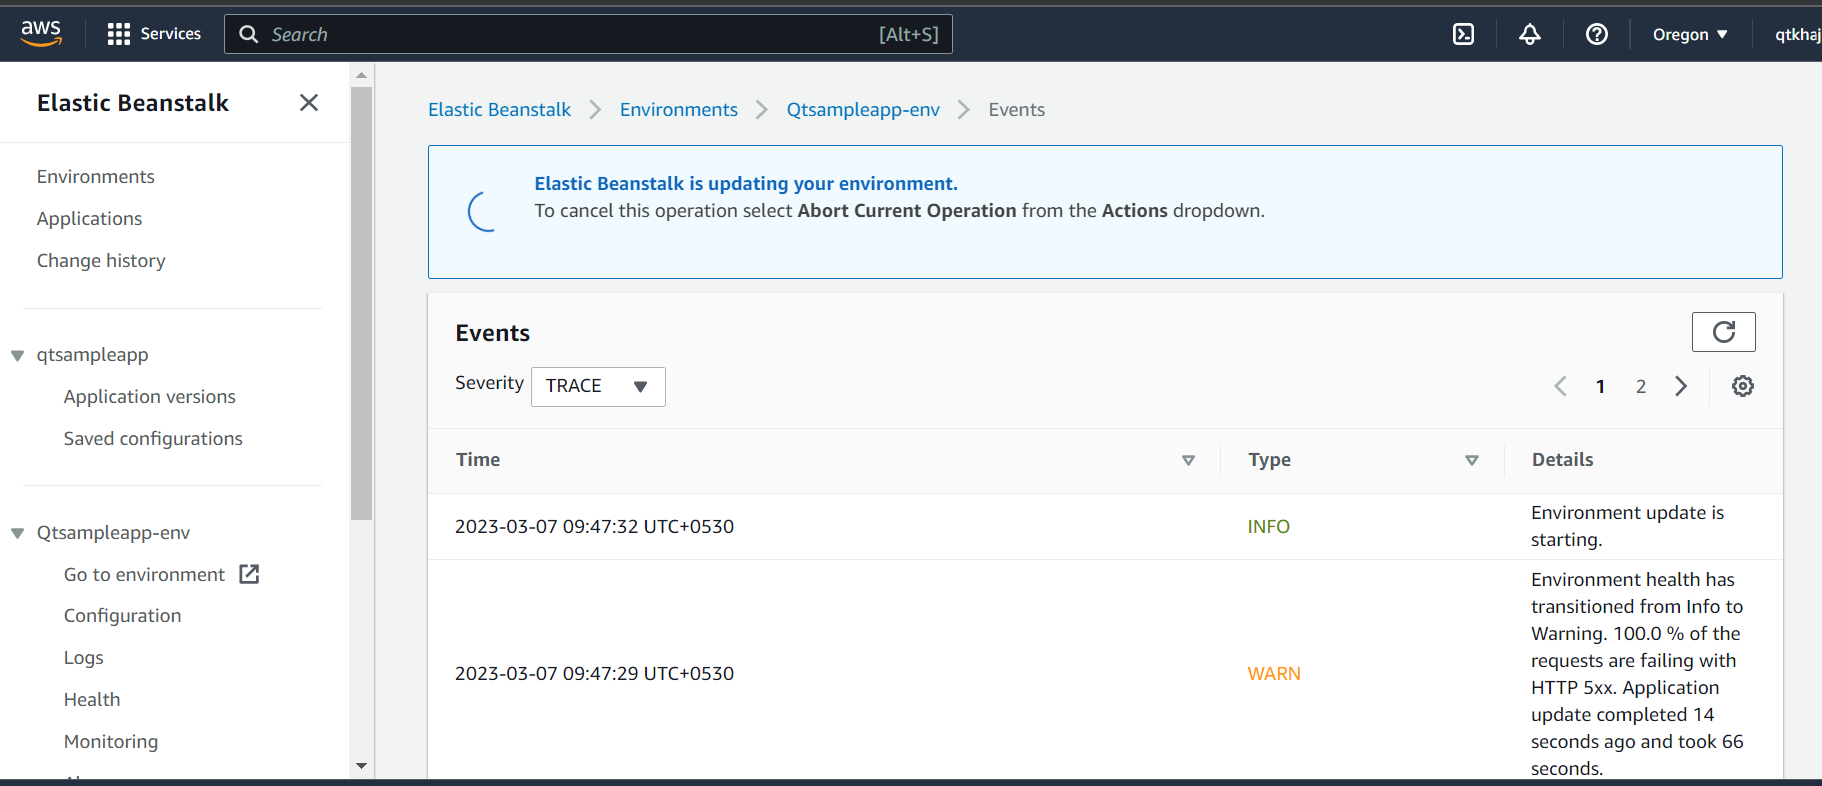Open the notifications bell
This screenshot has height=786, width=1822.
click(x=1529, y=35)
